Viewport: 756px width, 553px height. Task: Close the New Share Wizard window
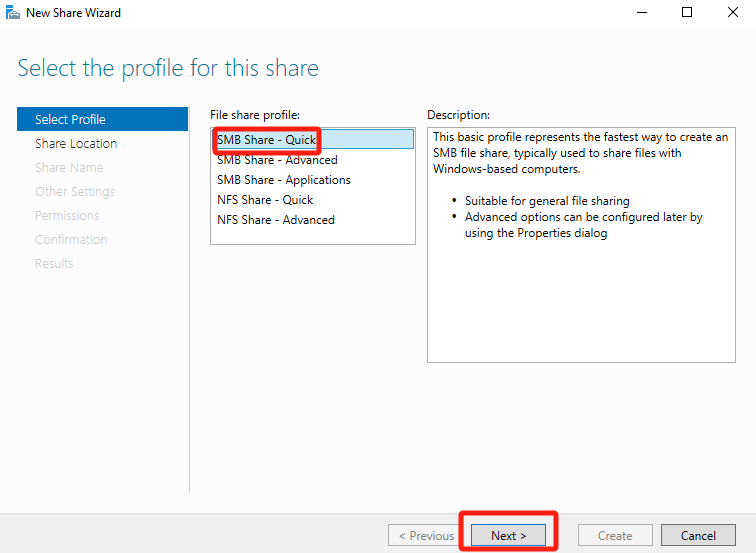click(732, 13)
